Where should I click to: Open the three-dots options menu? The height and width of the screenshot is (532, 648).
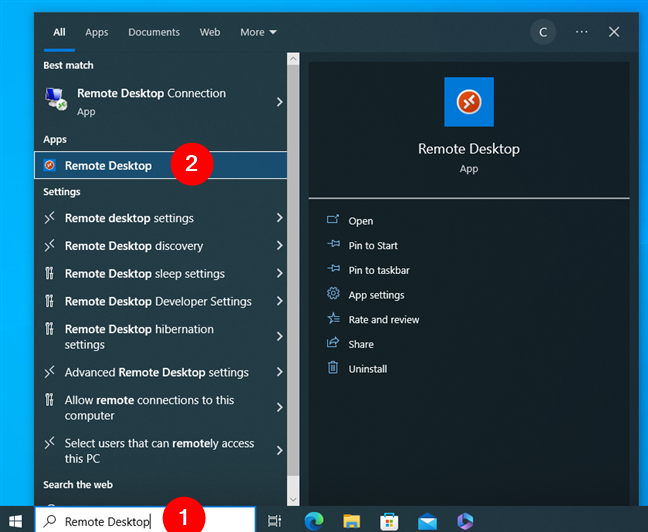[582, 32]
